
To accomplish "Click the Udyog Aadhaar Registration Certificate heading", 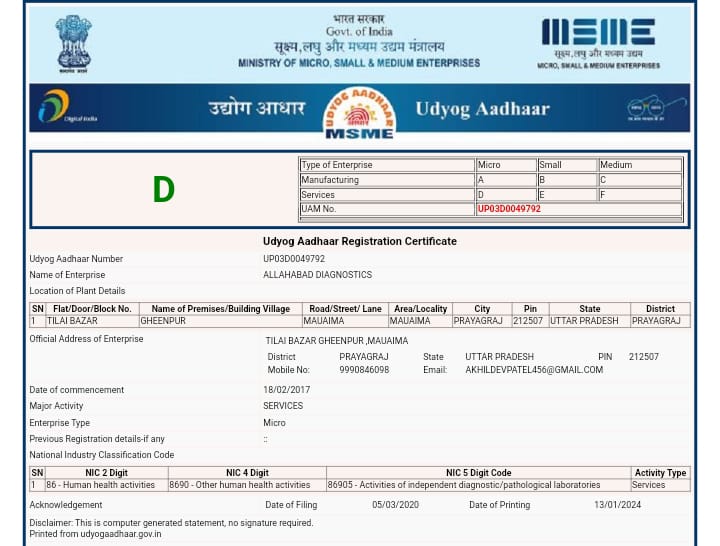I will click(360, 241).
